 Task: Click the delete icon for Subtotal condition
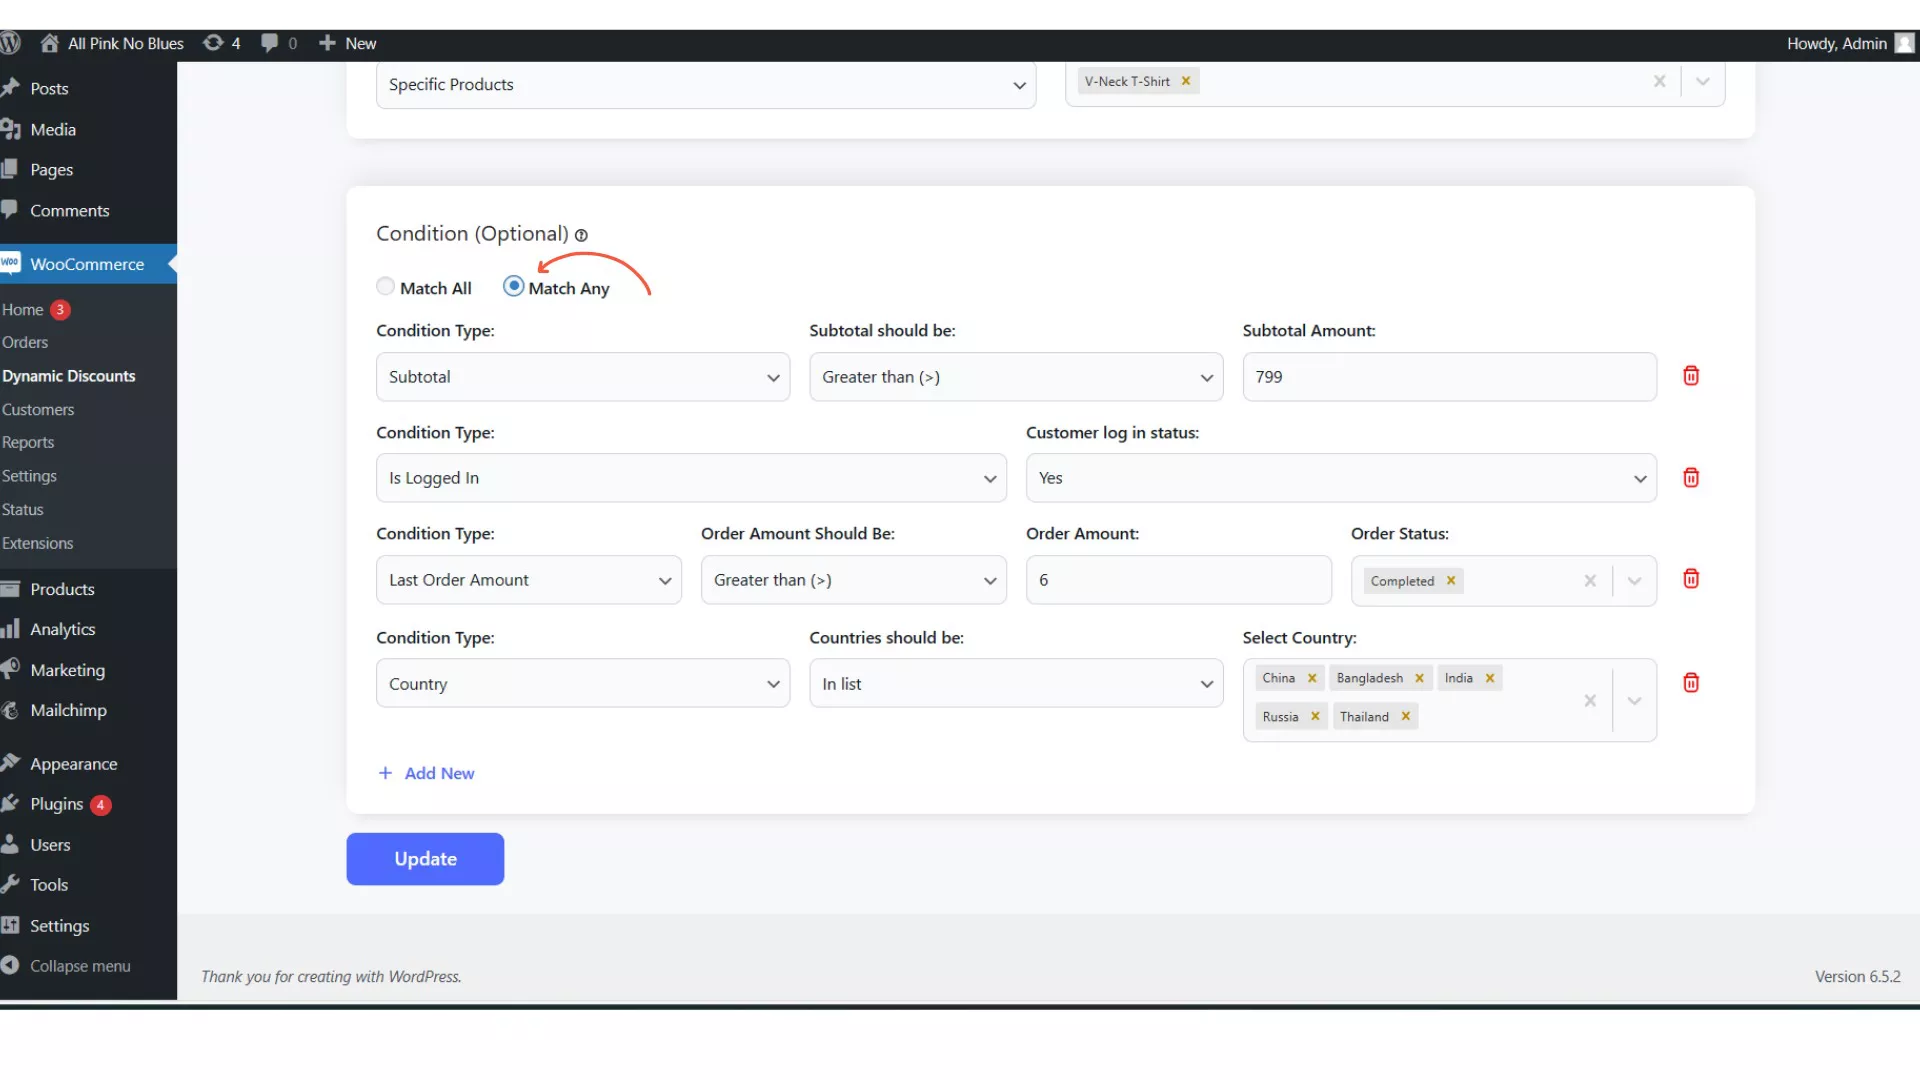1691,375
